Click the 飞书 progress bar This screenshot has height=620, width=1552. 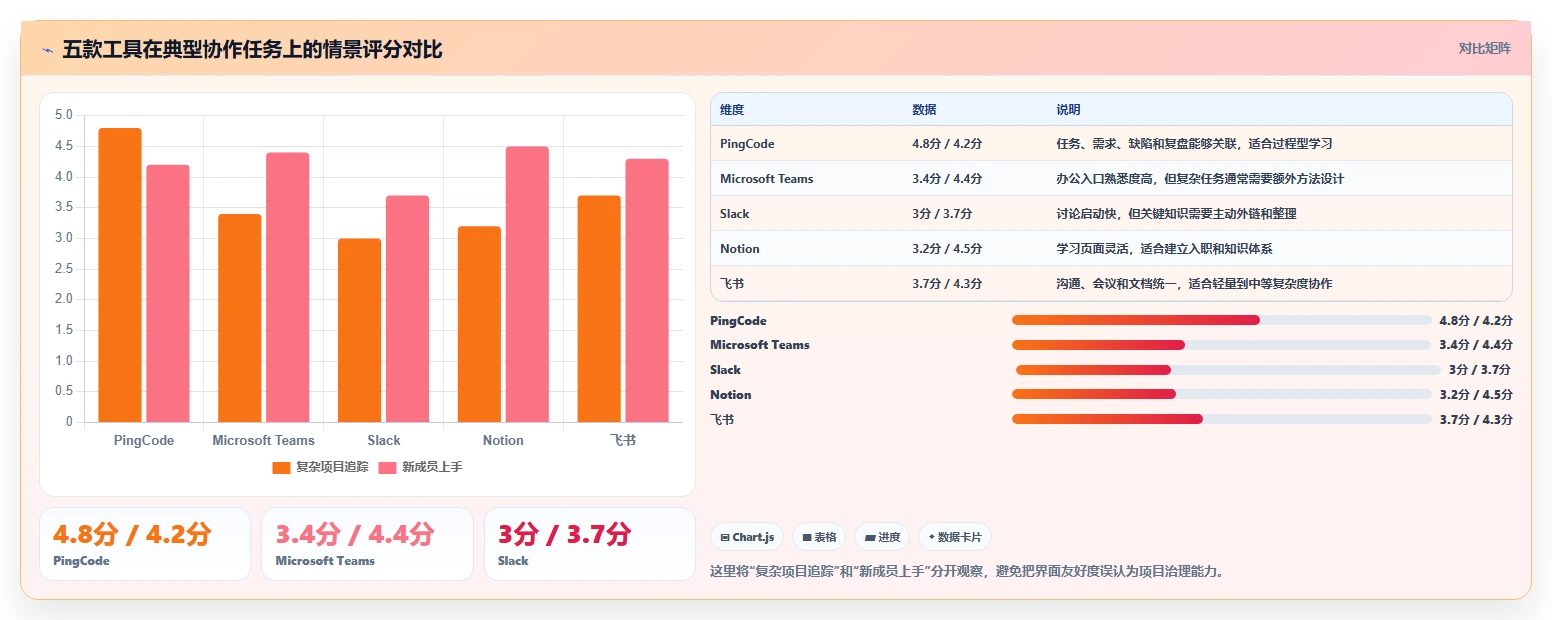(x=1222, y=419)
